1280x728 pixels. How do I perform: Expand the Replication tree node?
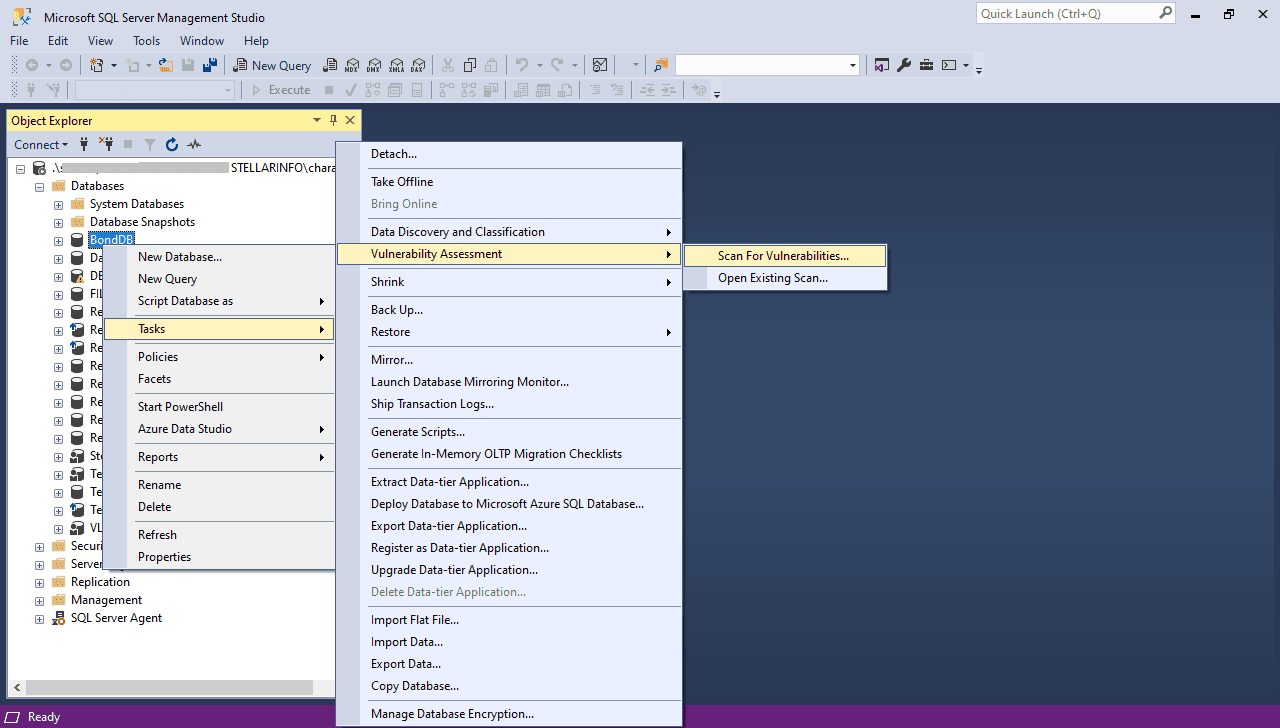coord(40,582)
